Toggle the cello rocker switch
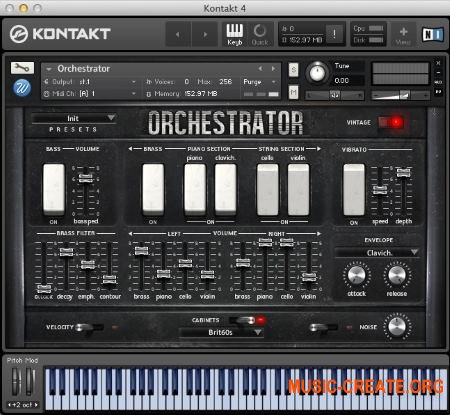This screenshot has height=415, width=450. (x=267, y=189)
